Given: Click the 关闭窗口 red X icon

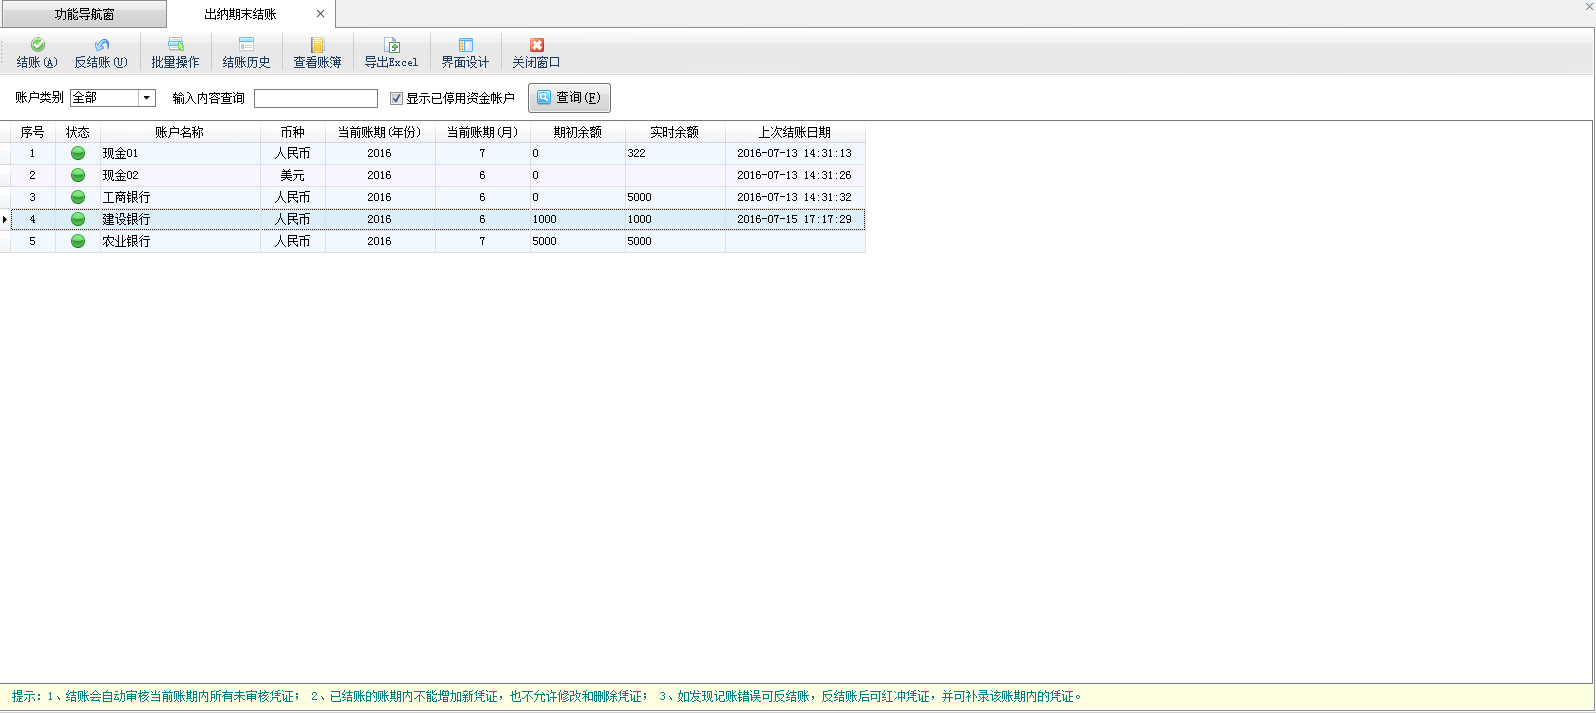Looking at the screenshot, I should tap(536, 45).
